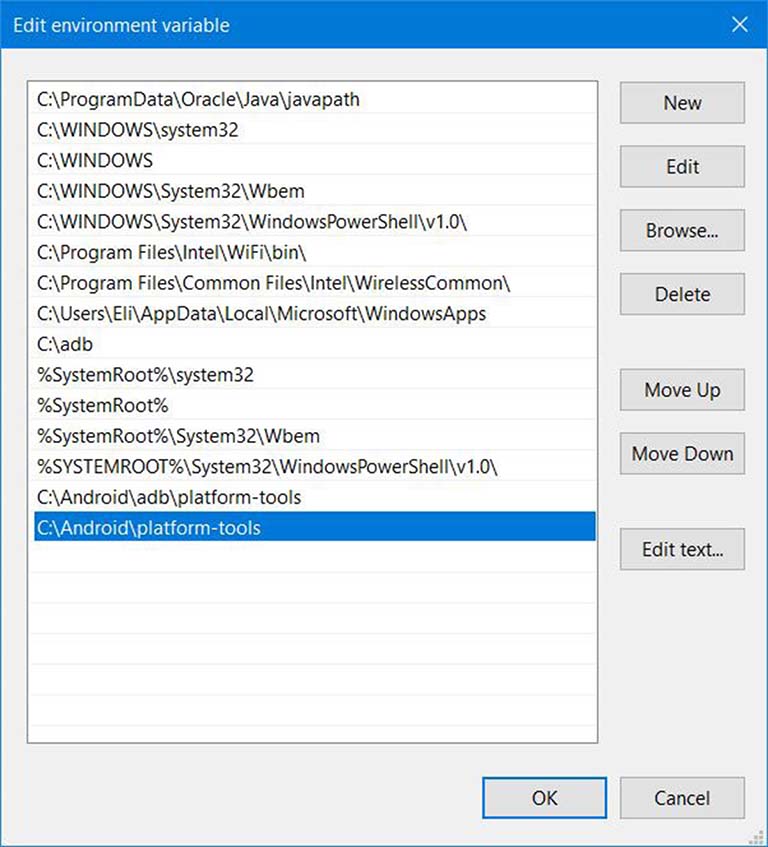The height and width of the screenshot is (847, 768).
Task: Select the C:\WINDOWS entry
Action: point(314,160)
